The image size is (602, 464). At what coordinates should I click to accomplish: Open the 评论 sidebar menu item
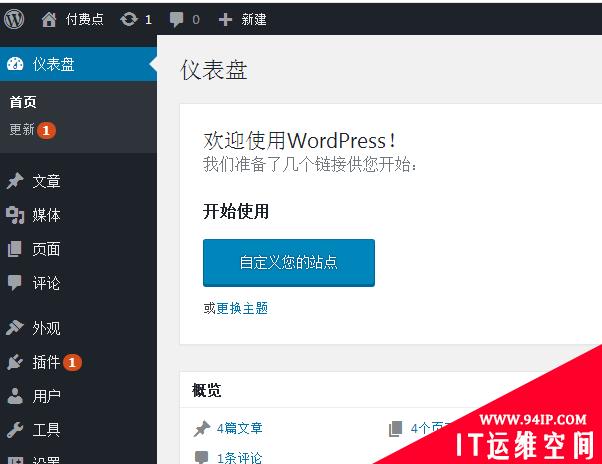click(46, 283)
